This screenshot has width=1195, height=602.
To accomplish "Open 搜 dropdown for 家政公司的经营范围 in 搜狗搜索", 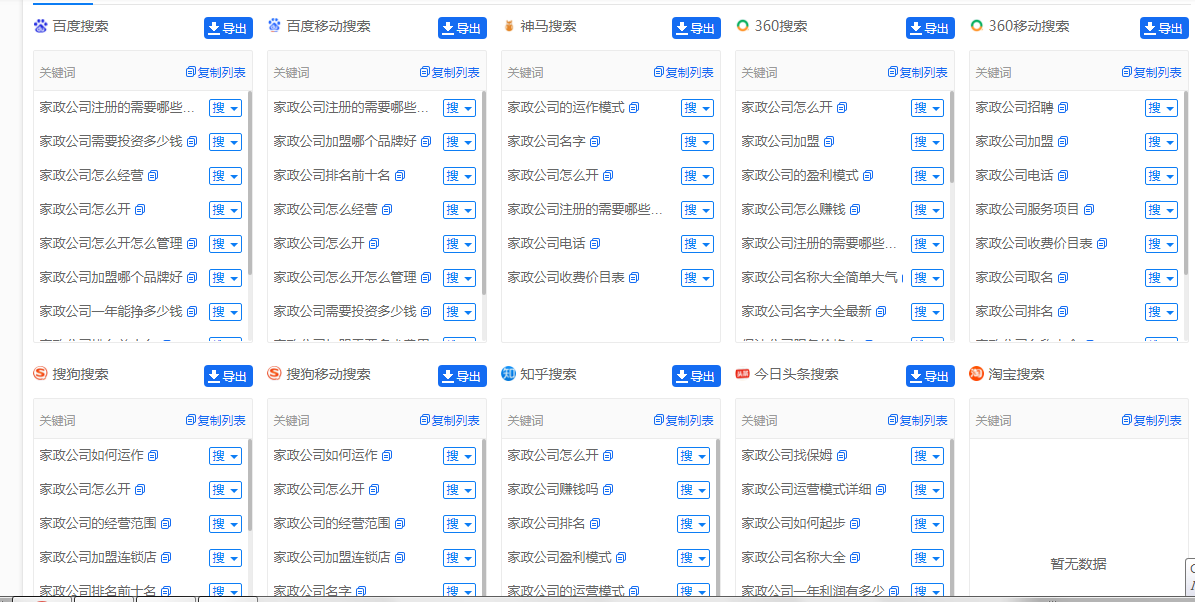I will click(226, 524).
